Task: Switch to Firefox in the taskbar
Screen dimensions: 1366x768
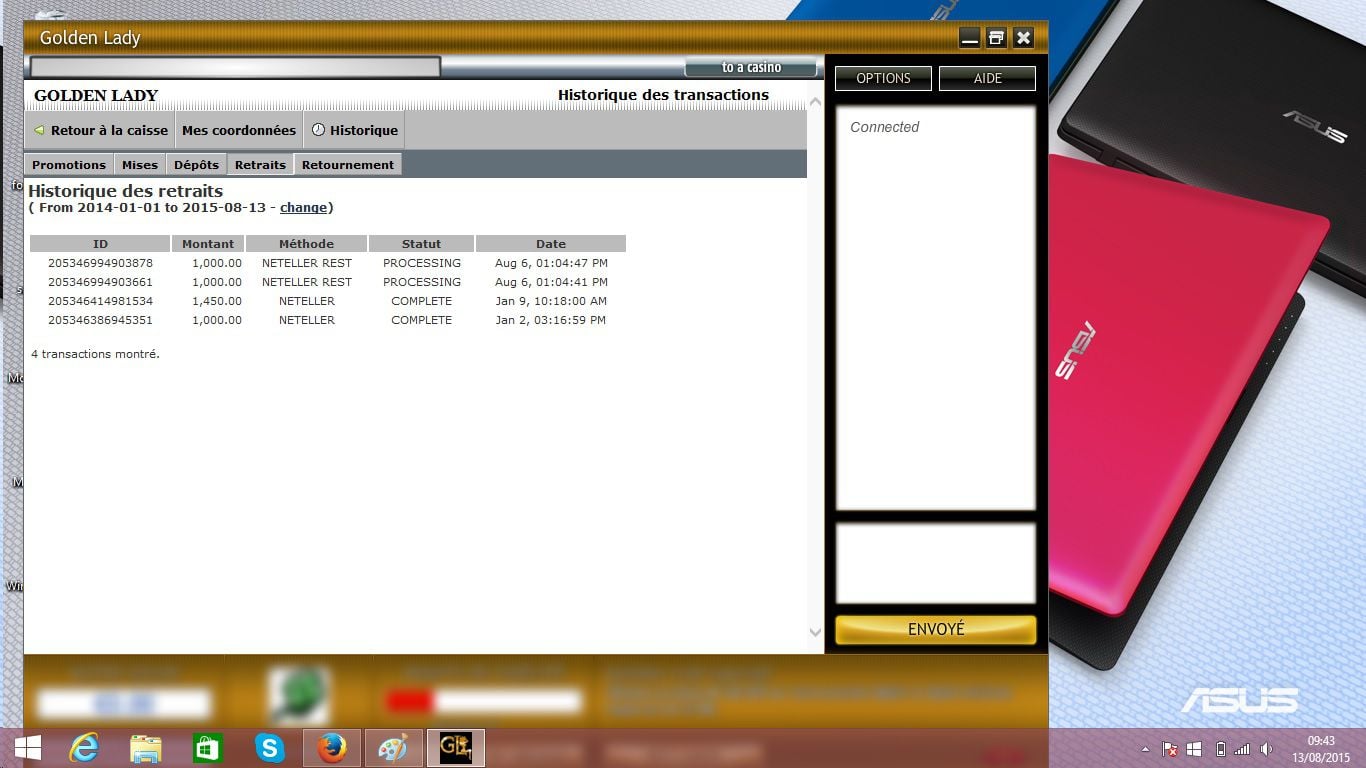Action: 332,748
